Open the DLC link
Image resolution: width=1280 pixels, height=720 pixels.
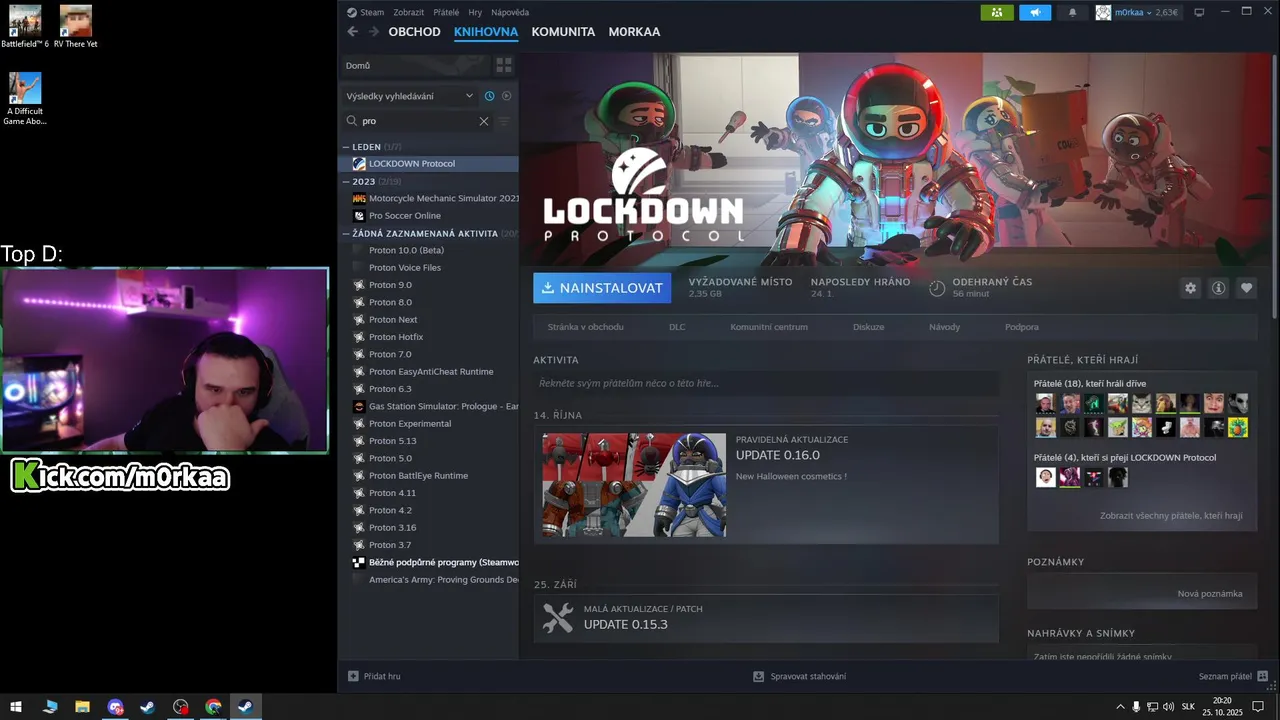[677, 327]
